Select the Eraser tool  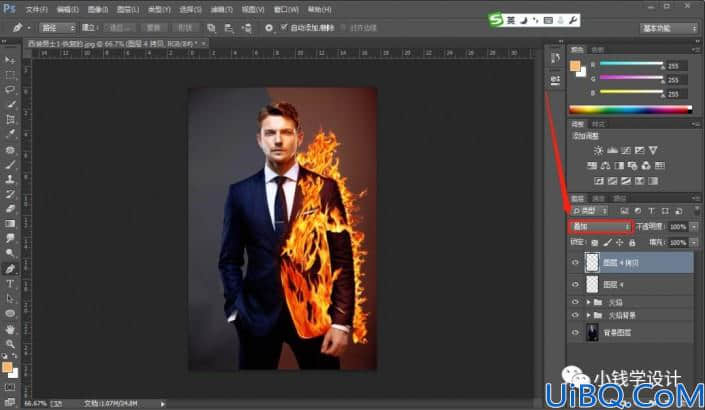pyautogui.click(x=10, y=209)
